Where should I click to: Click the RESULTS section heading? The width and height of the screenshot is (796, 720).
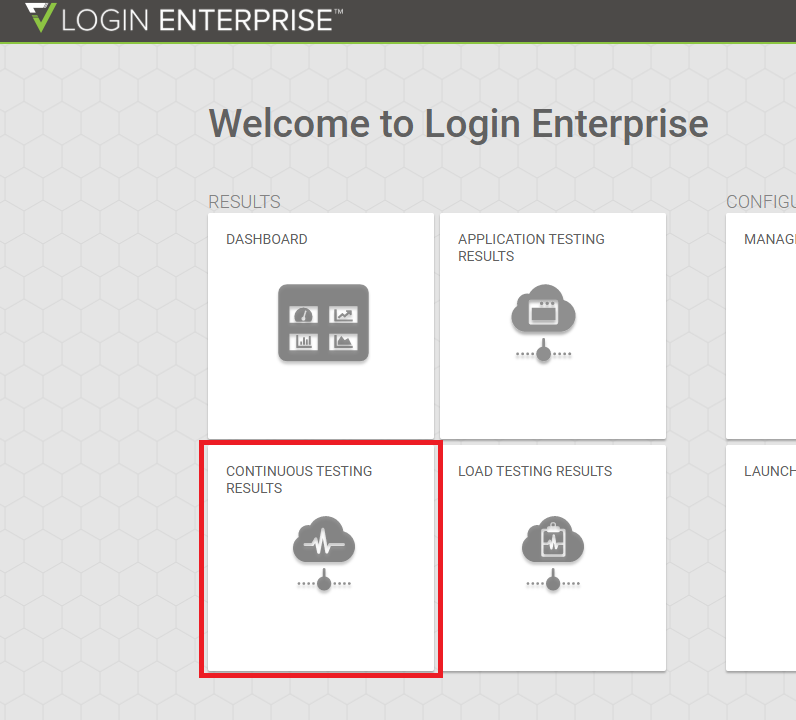tap(244, 202)
